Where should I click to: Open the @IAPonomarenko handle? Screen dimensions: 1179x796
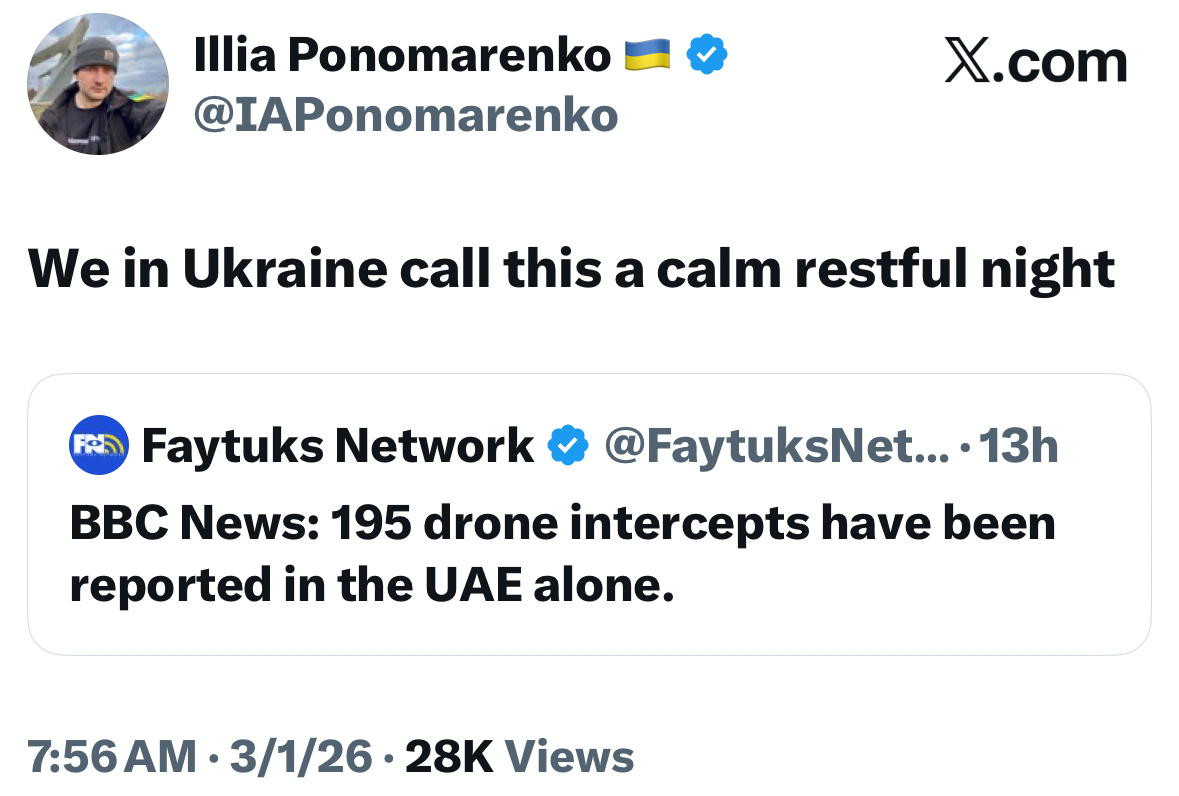[x=405, y=116]
